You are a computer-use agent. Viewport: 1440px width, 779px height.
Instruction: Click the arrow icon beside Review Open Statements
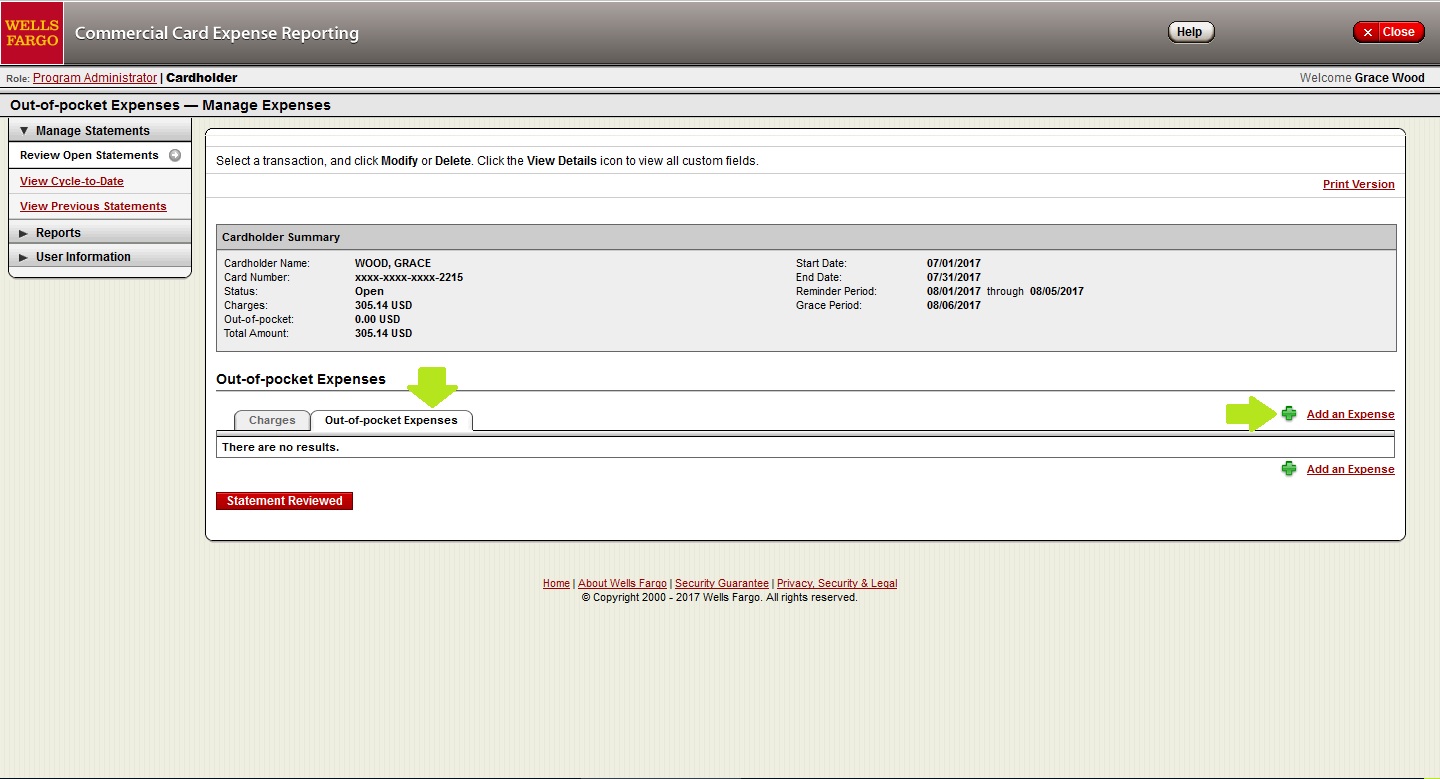(174, 155)
